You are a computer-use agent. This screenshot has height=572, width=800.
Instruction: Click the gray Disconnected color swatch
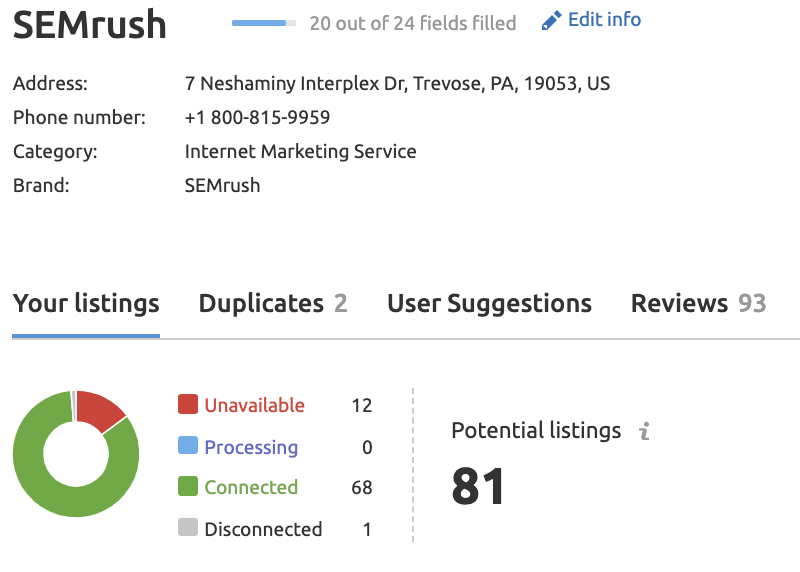[x=188, y=528]
